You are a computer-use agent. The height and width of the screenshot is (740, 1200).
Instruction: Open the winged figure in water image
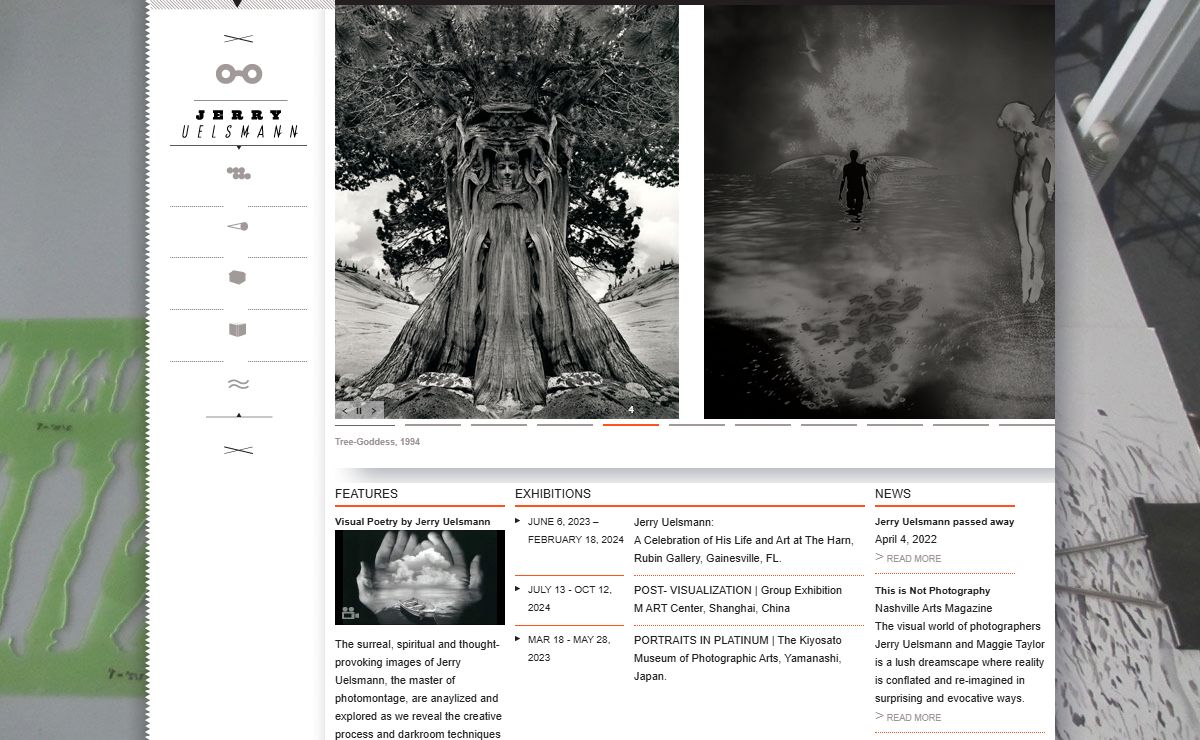[x=879, y=212]
